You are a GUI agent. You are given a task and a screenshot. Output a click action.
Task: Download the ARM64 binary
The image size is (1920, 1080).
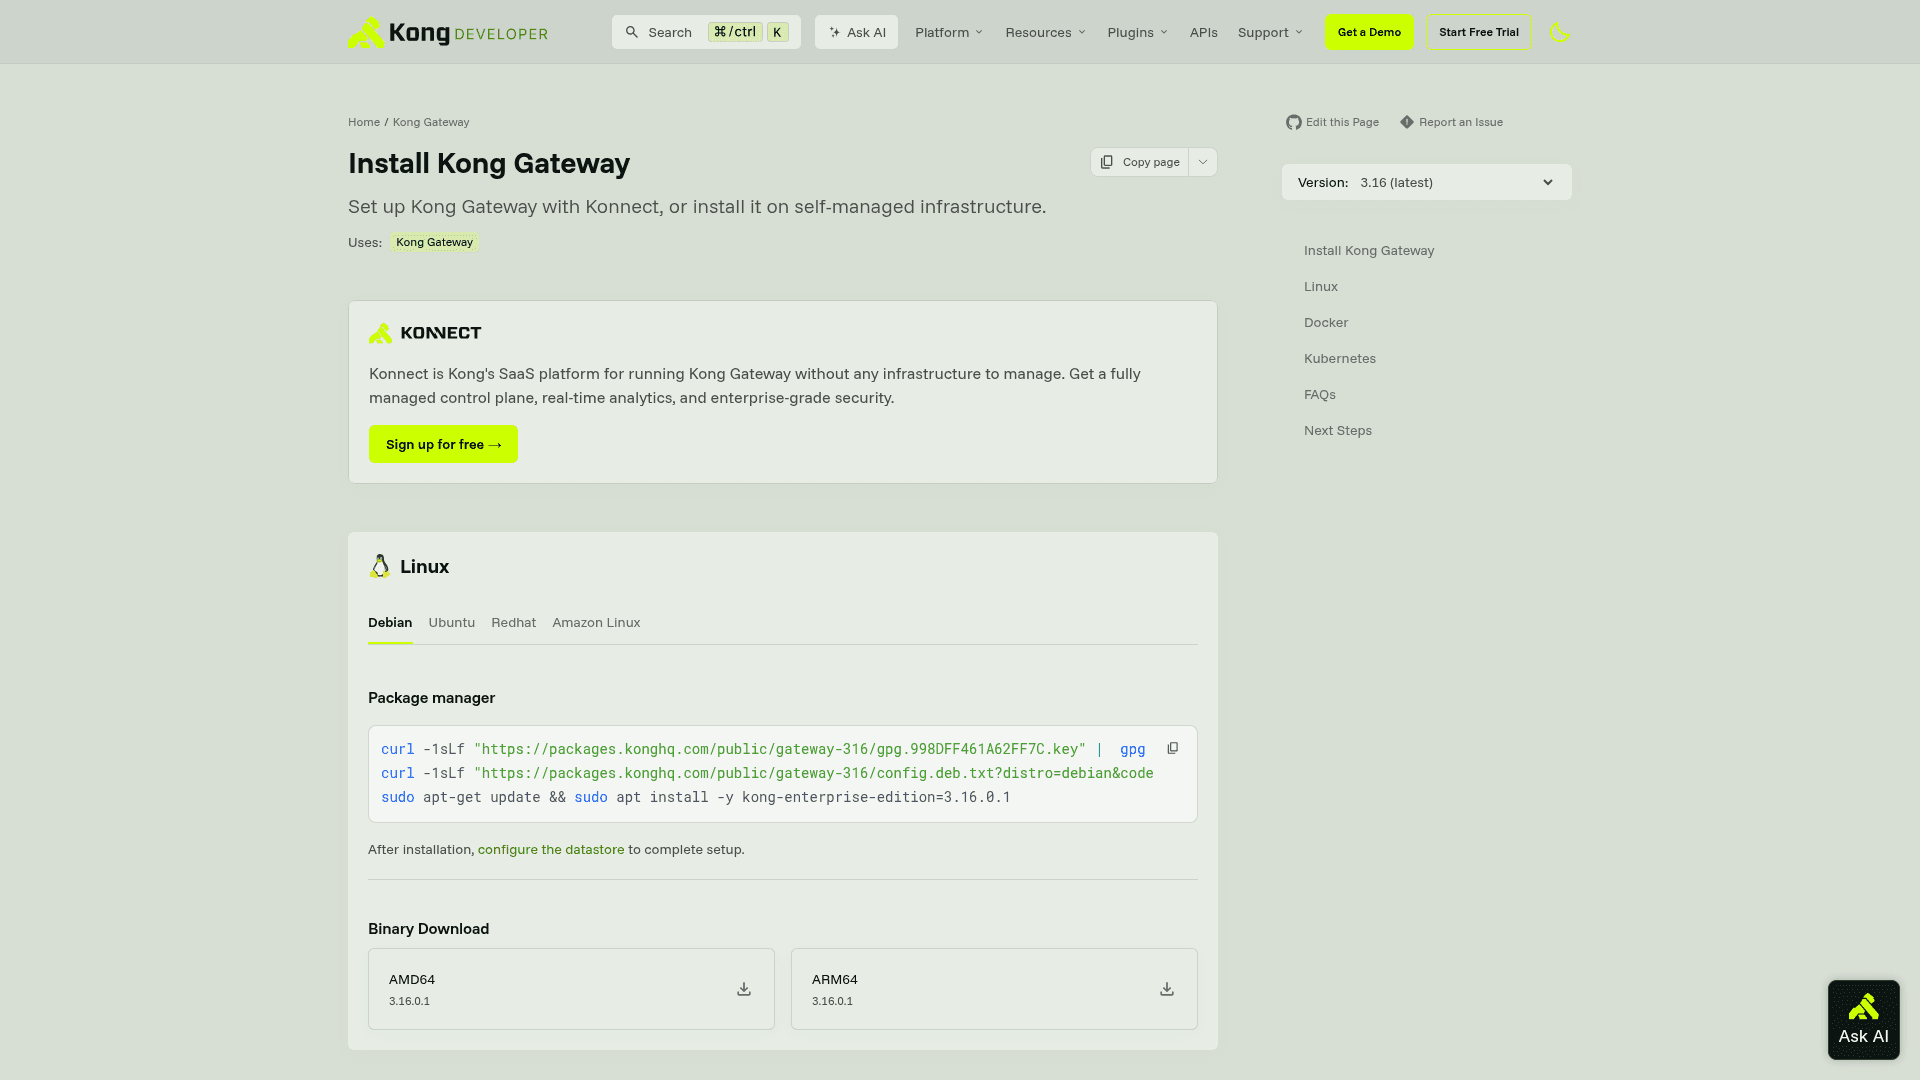(x=1167, y=989)
